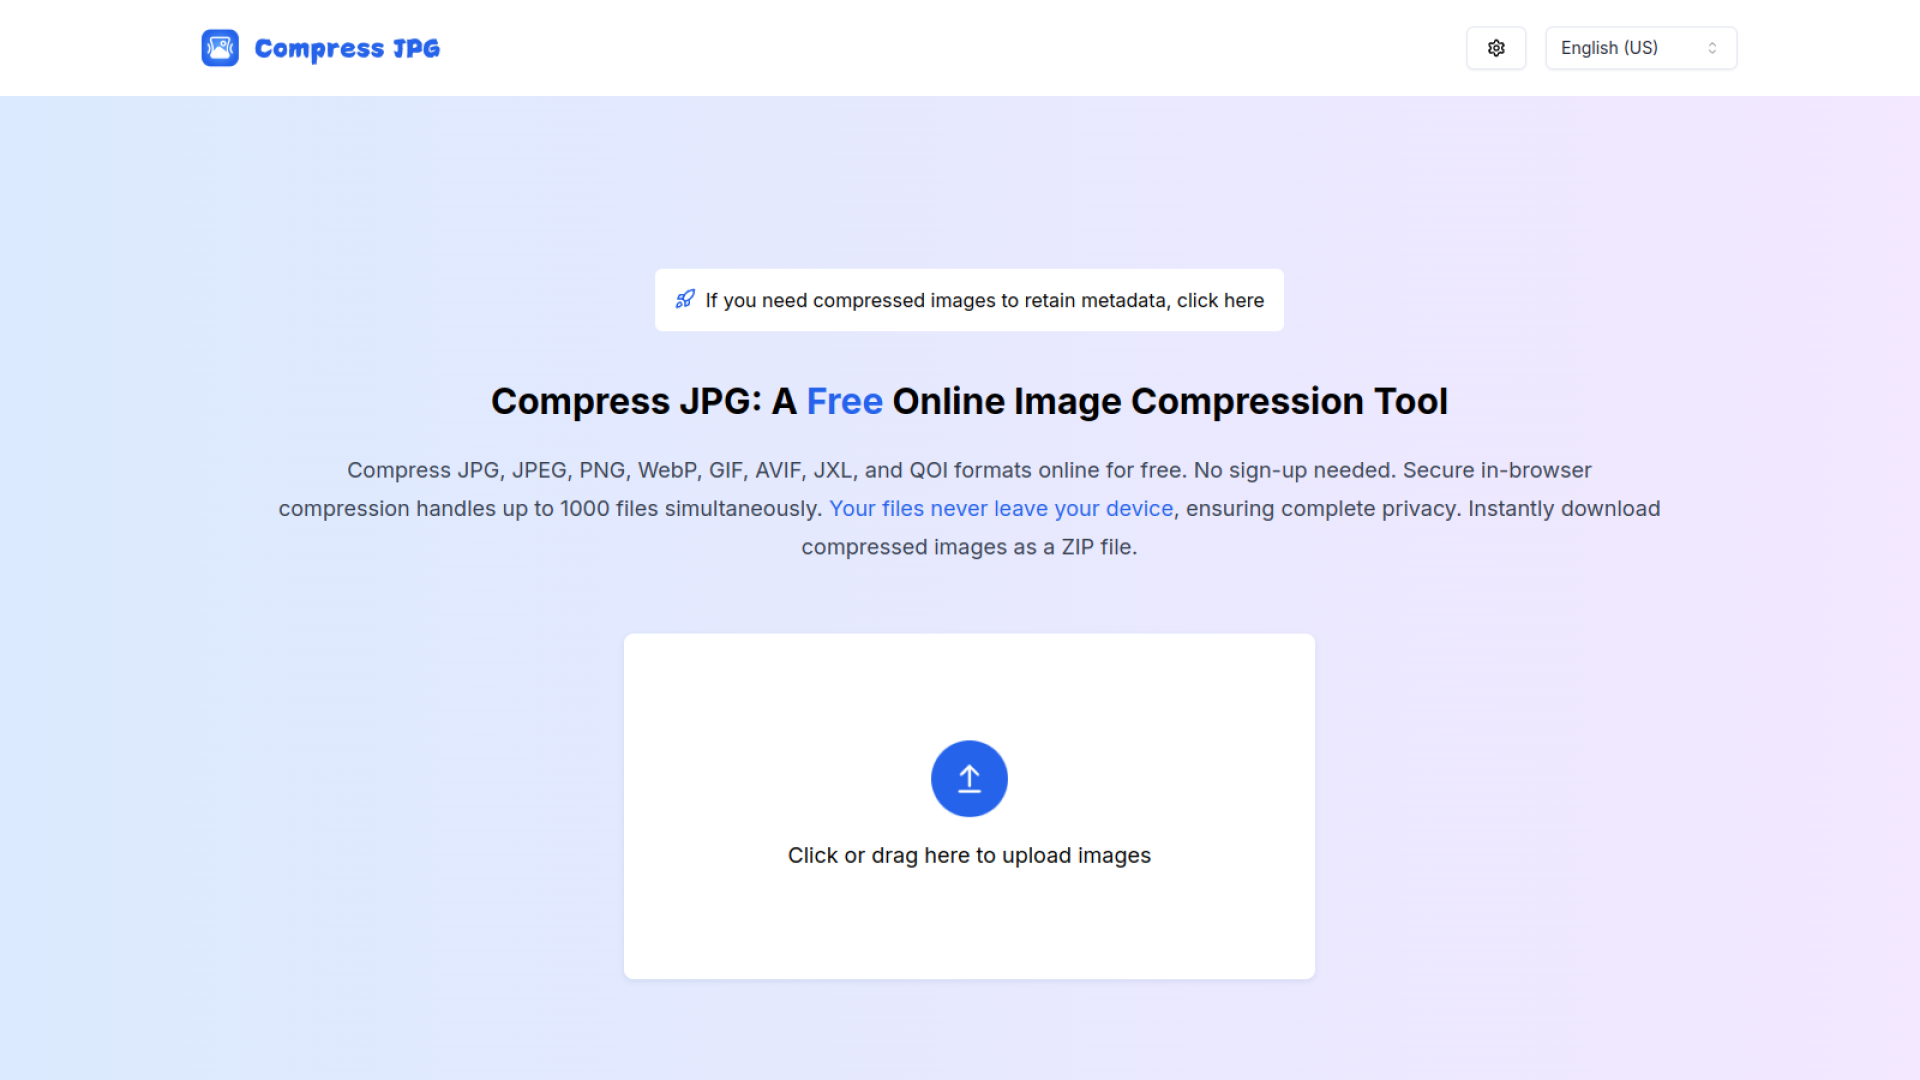
Task: Click the word 'Free' in the main heading
Action: (844, 401)
